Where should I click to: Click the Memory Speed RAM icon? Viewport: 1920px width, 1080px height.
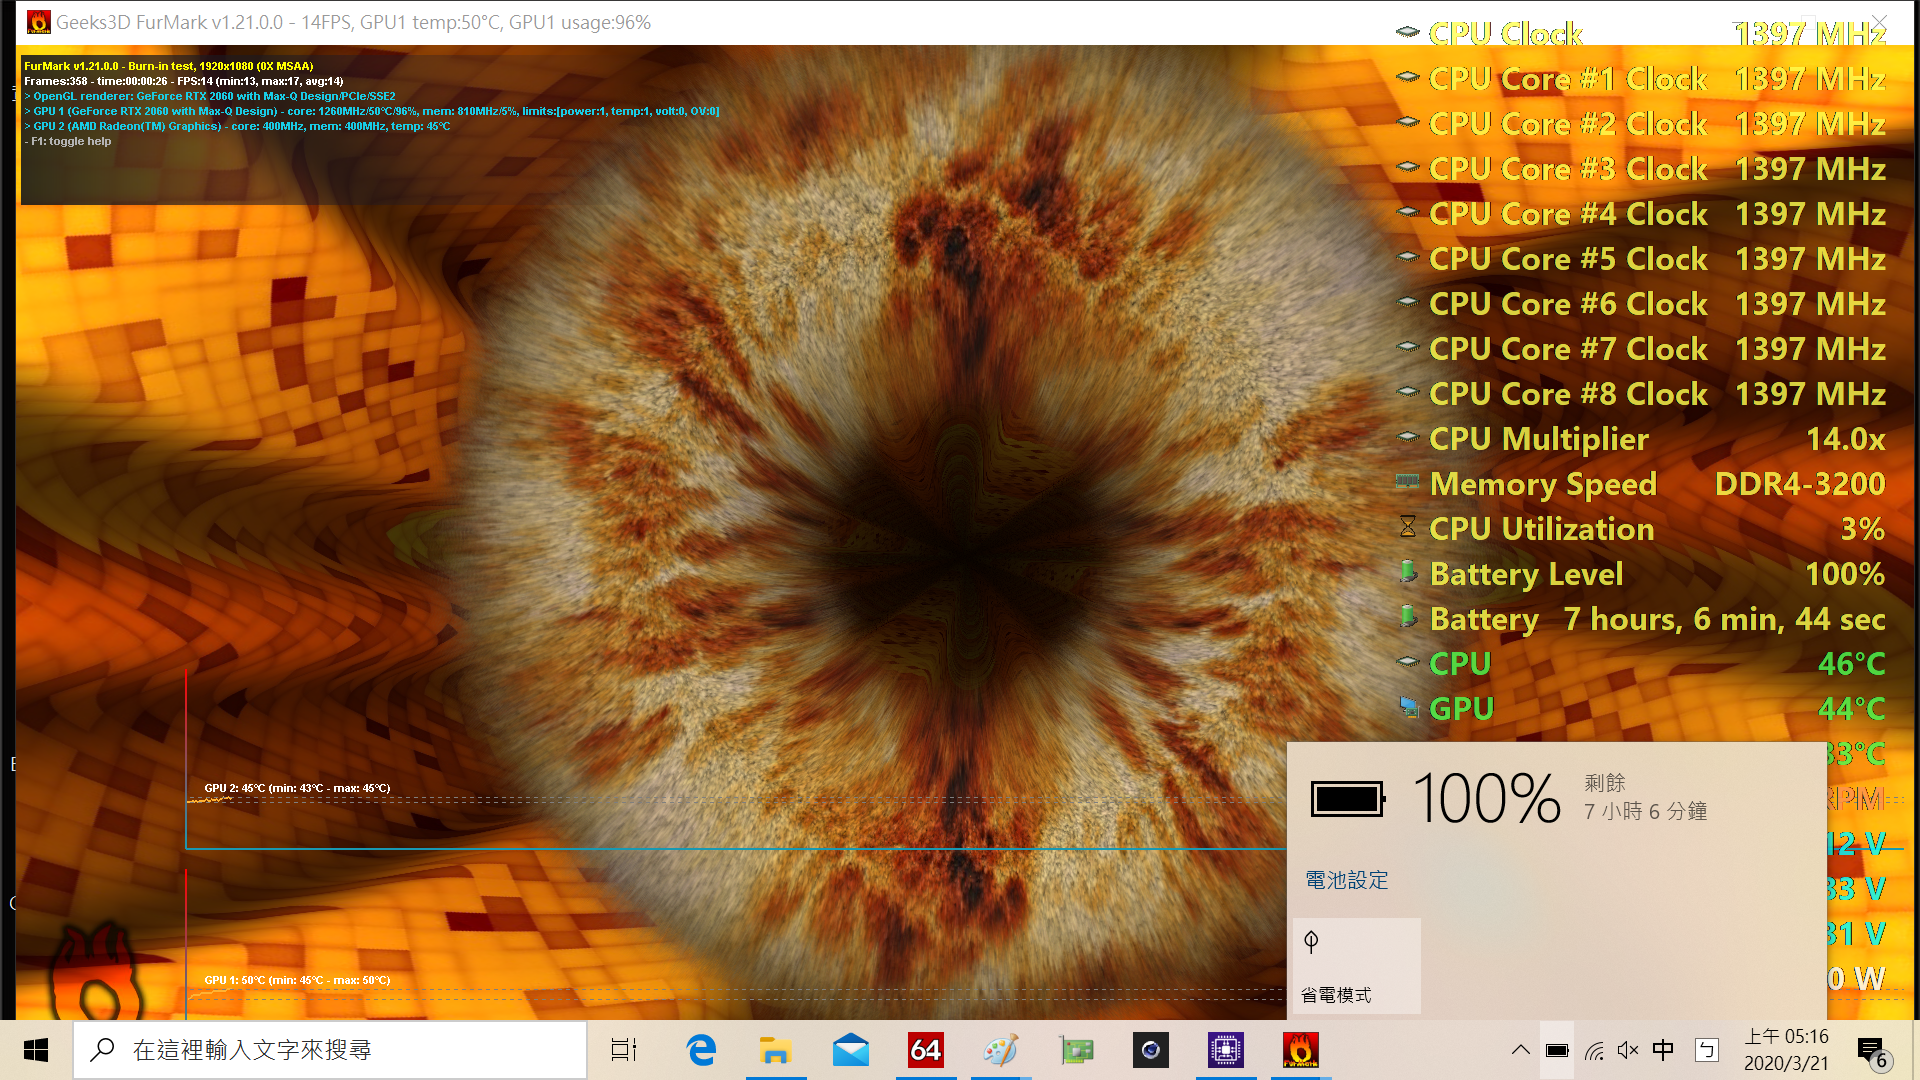coord(1407,482)
